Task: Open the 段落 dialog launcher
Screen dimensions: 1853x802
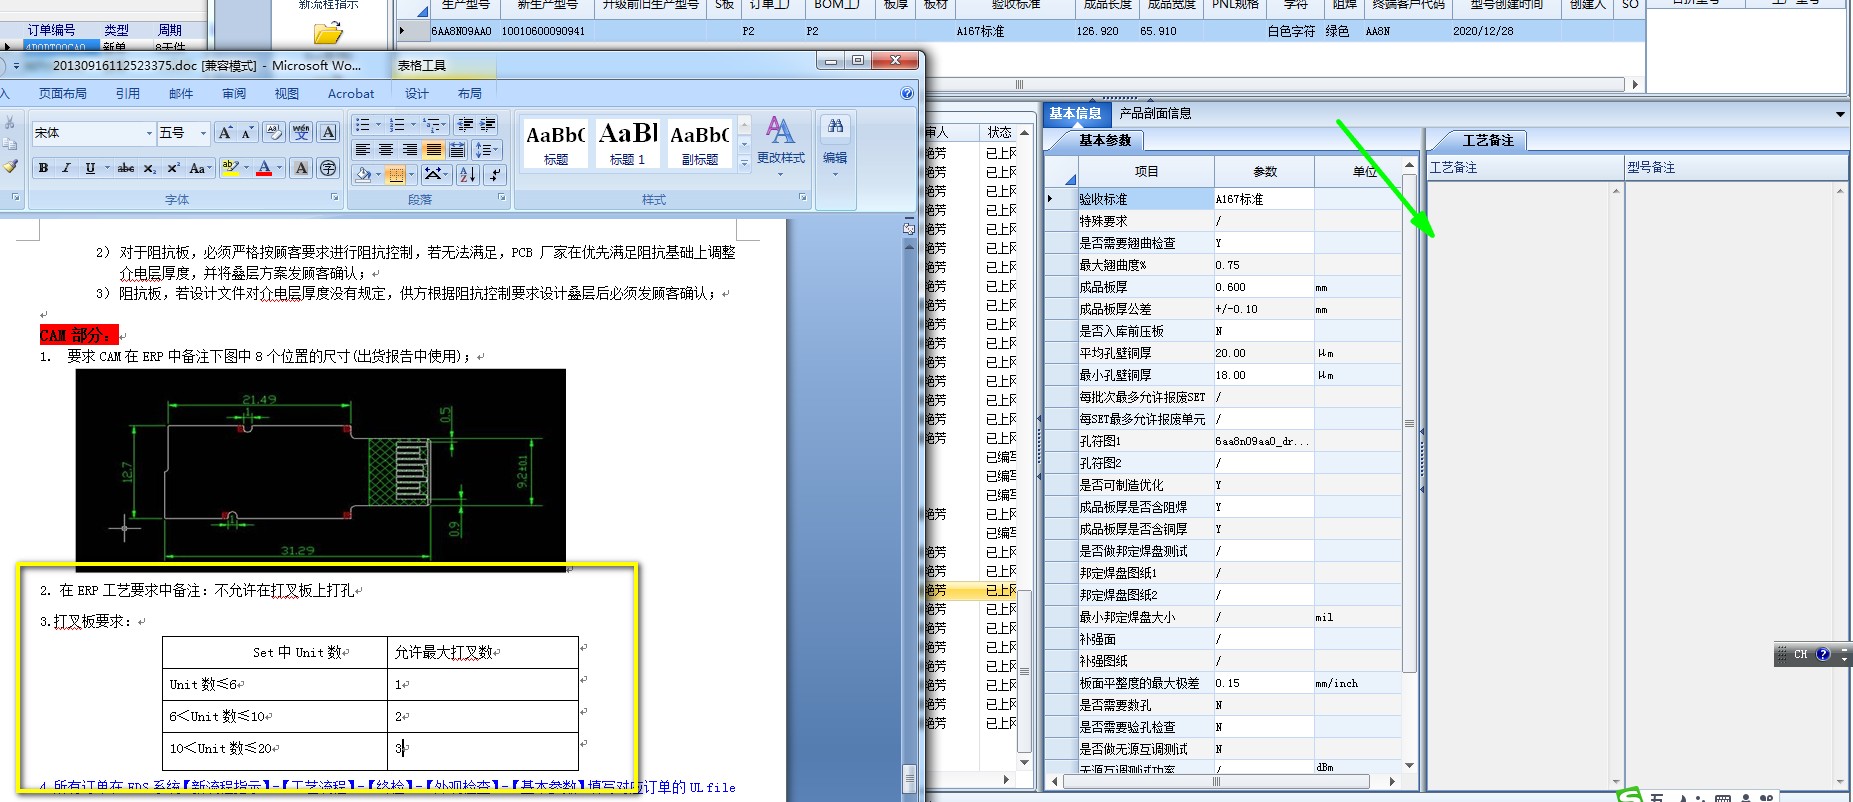Action: pos(502,198)
